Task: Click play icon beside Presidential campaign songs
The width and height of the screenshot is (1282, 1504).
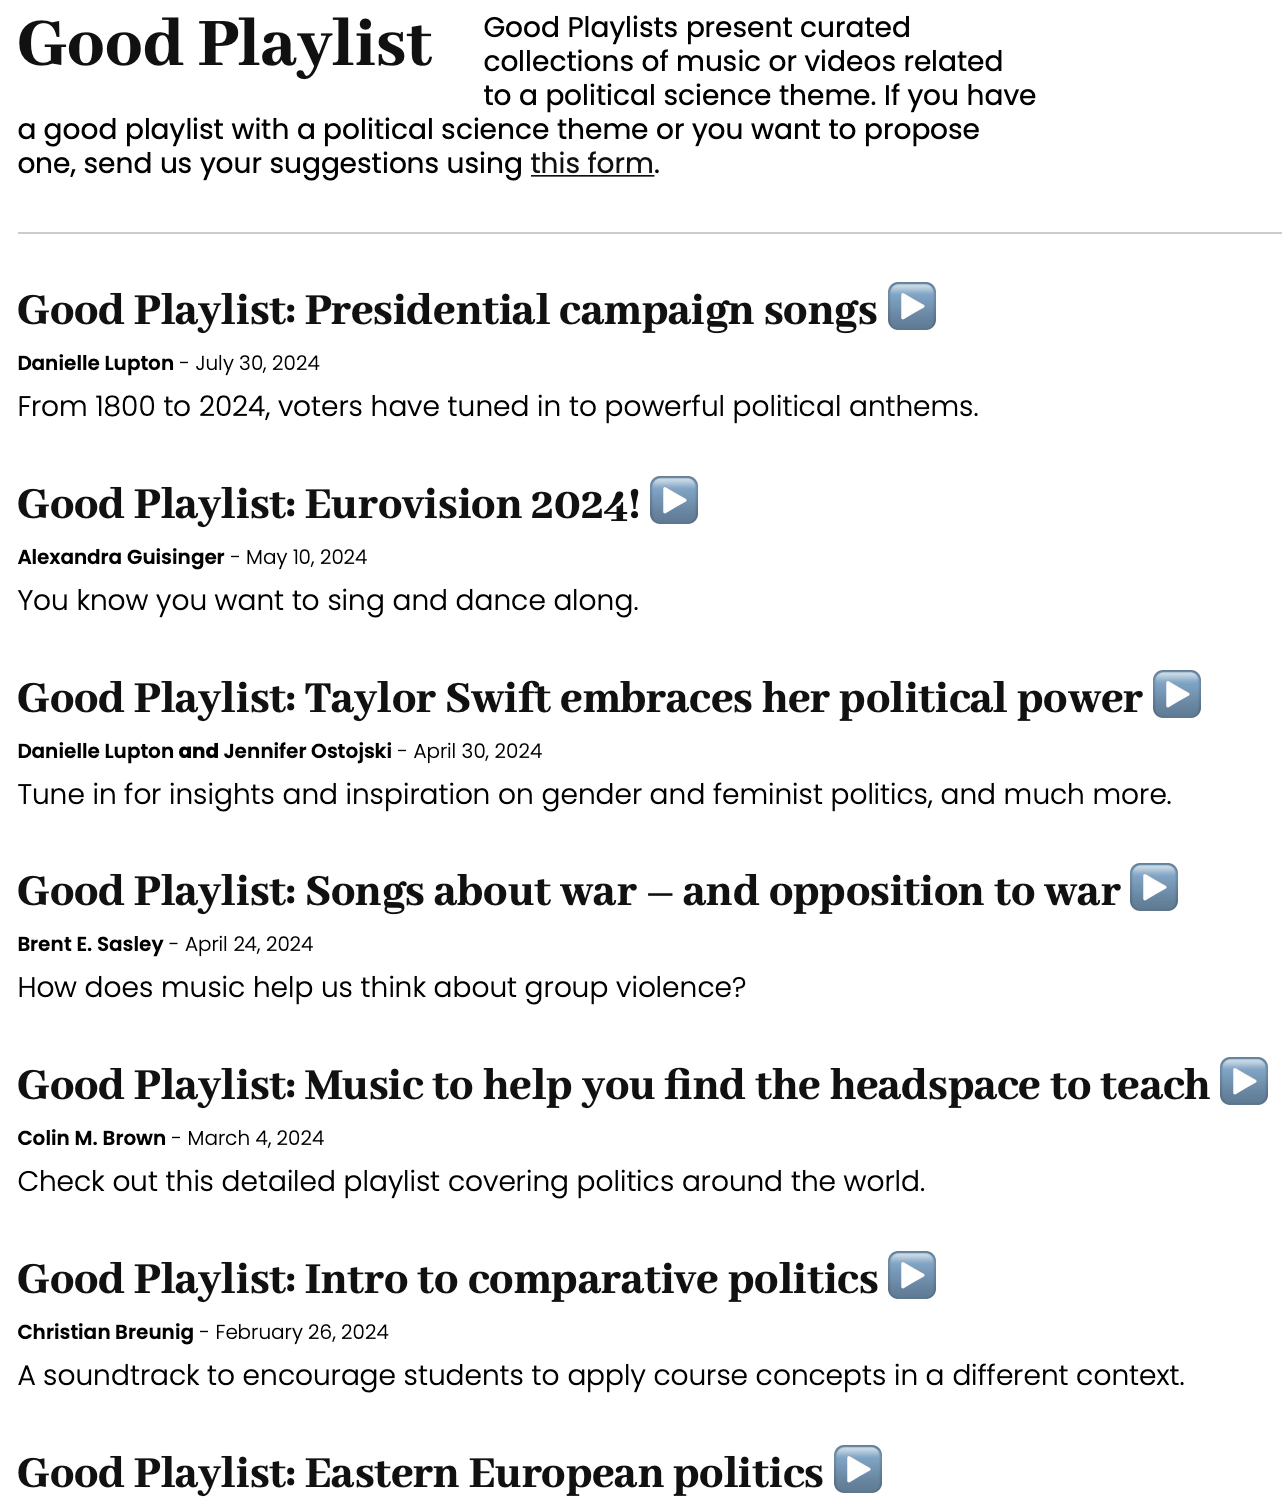Action: click(912, 306)
